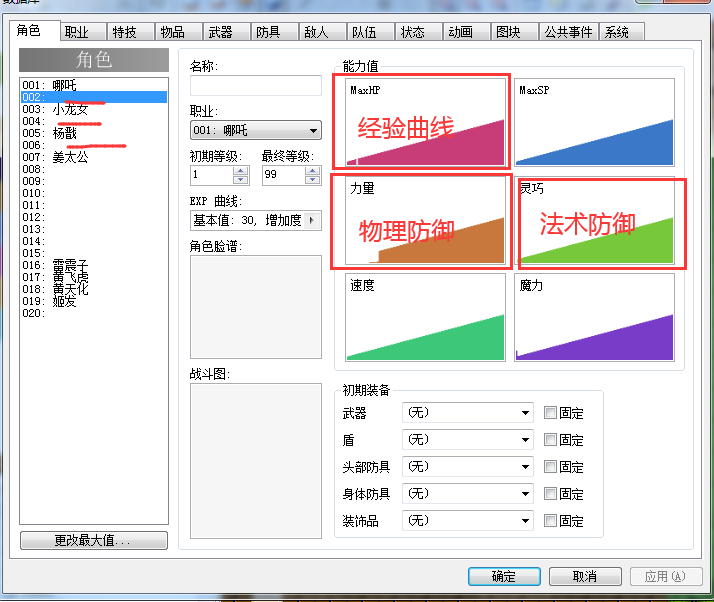Decrease 初期等级 with the down arrow
The width and height of the screenshot is (714, 602).
(x=240, y=180)
